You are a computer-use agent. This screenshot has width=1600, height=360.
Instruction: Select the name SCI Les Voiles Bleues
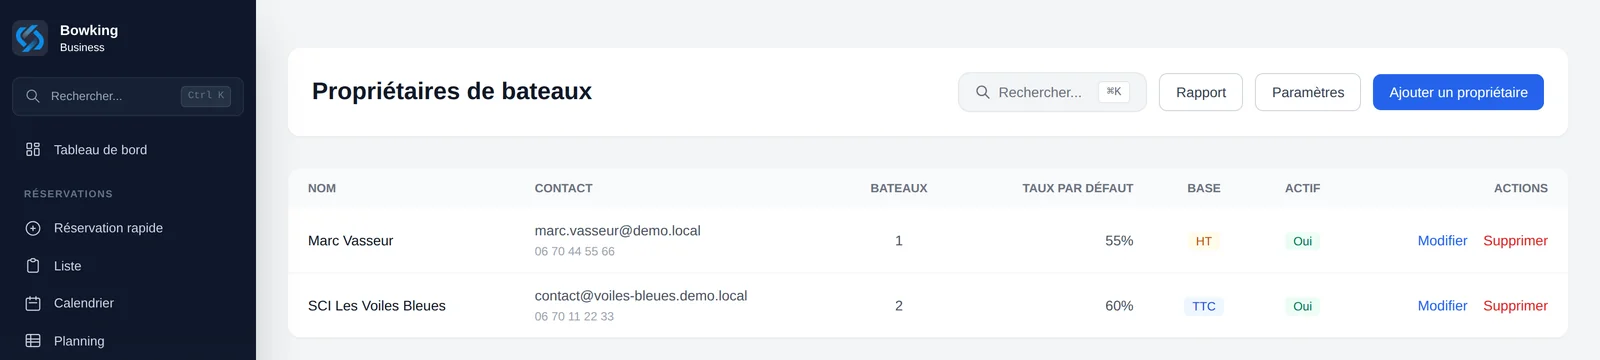377,306
